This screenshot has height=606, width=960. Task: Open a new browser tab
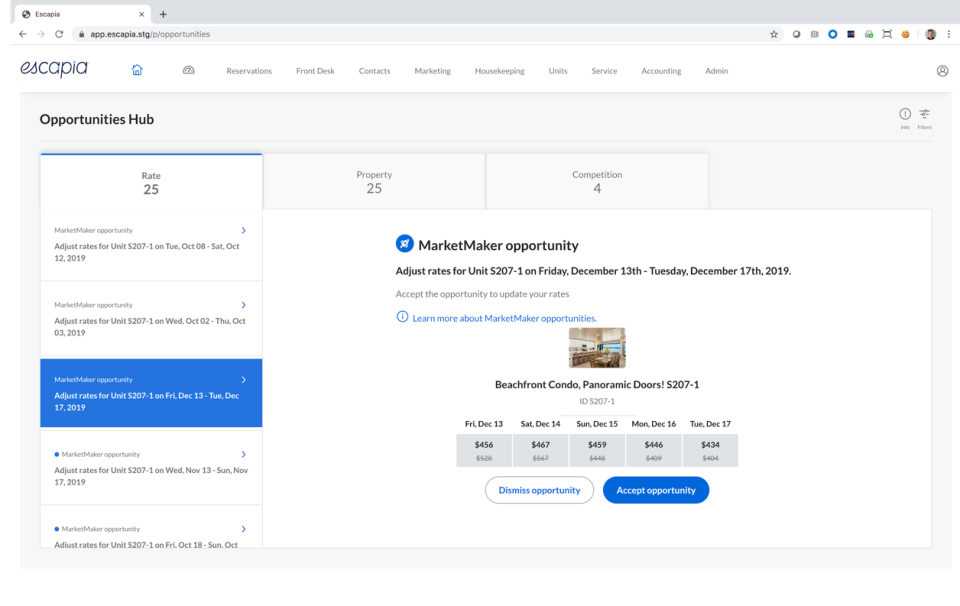[163, 14]
